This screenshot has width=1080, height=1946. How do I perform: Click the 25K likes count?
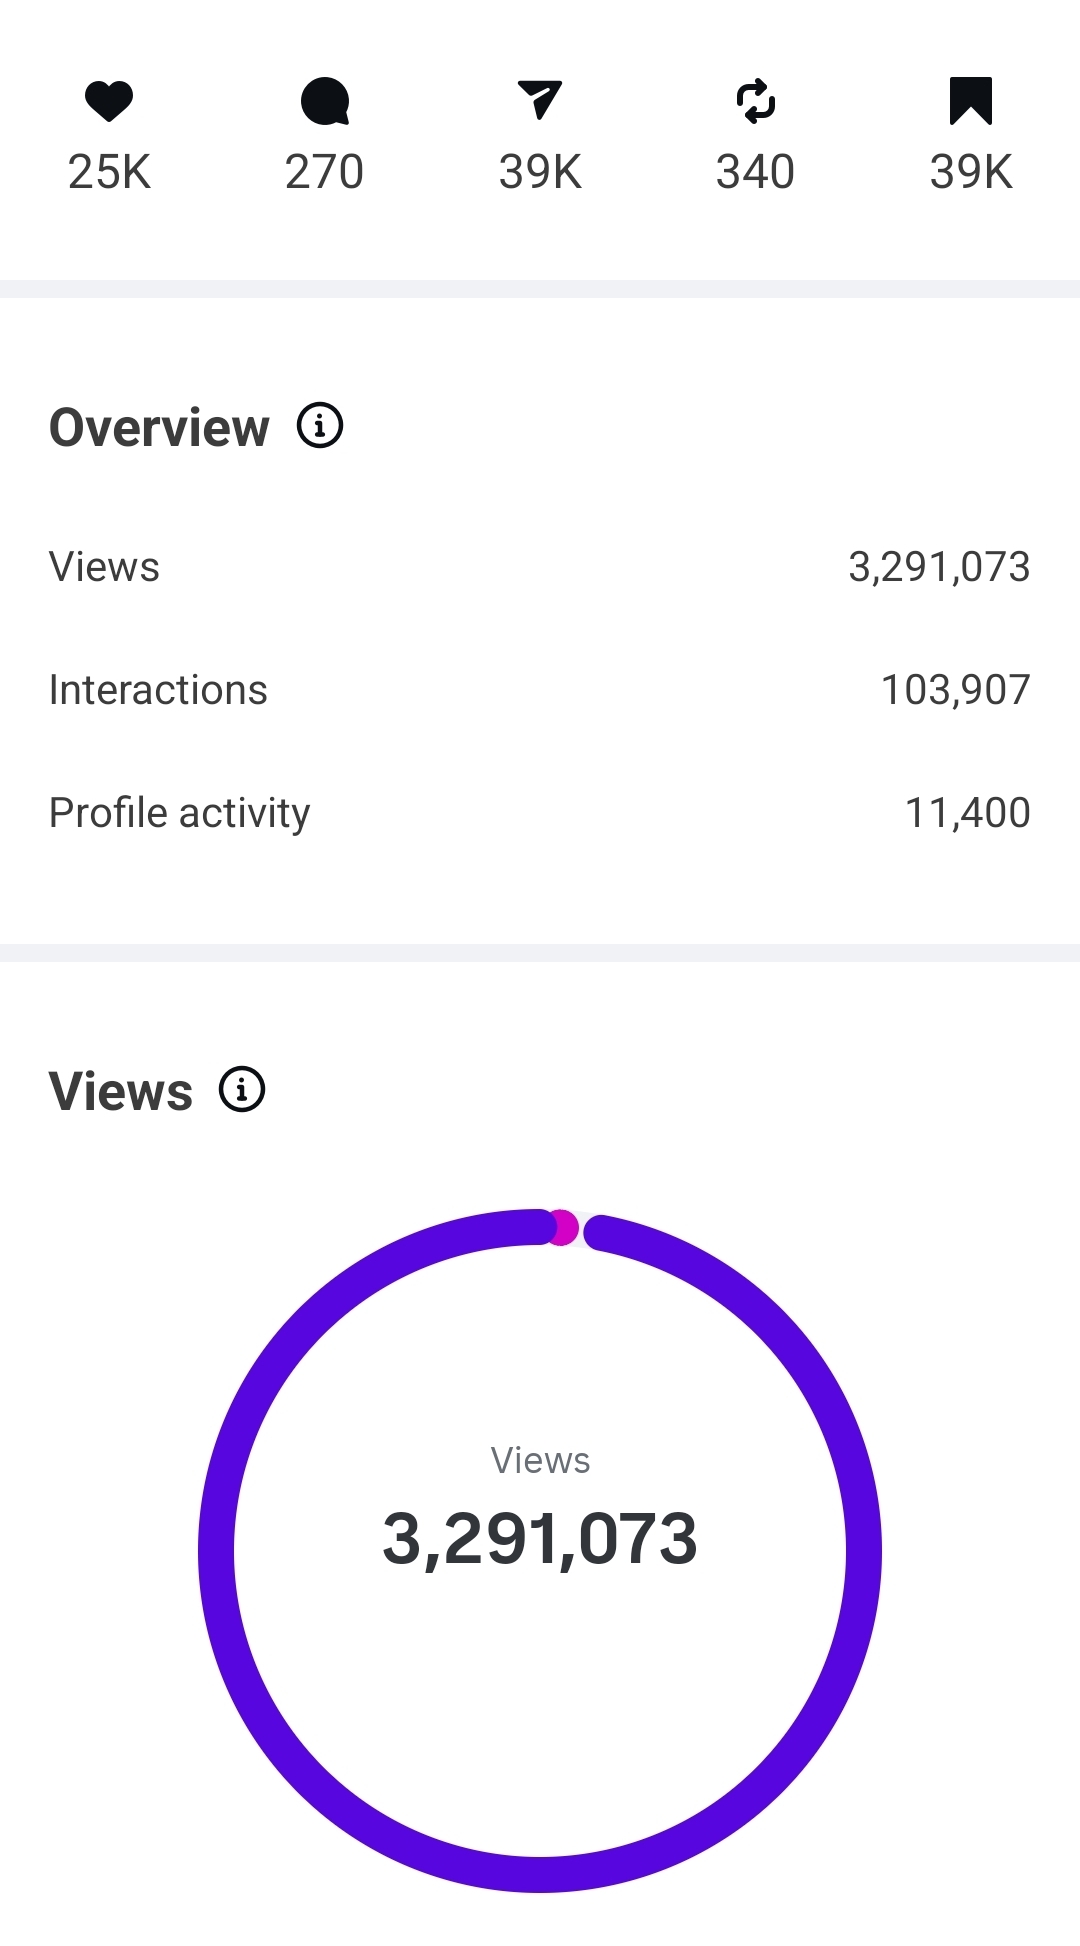tap(109, 172)
